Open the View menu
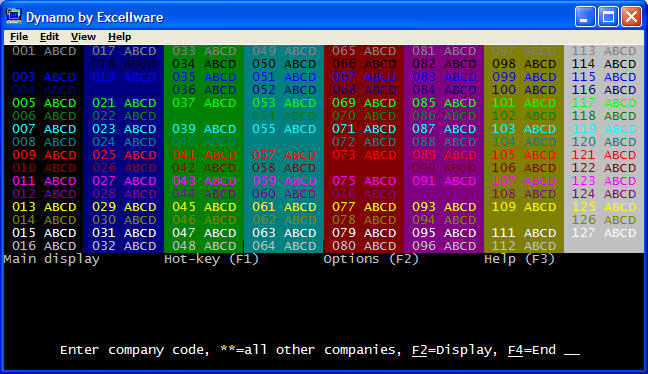Viewport: 648px width, 374px height. tap(83, 37)
